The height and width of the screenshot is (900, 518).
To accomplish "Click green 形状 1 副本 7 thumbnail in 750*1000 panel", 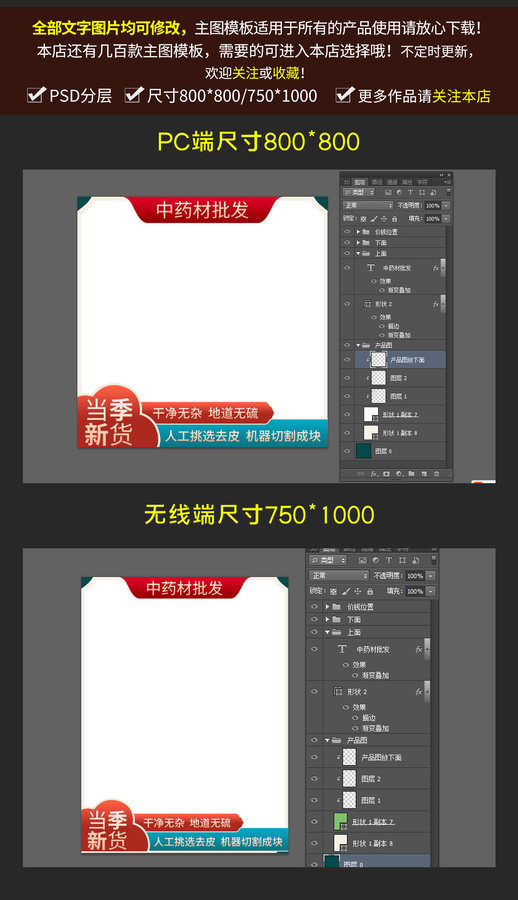I will pyautogui.click(x=341, y=822).
